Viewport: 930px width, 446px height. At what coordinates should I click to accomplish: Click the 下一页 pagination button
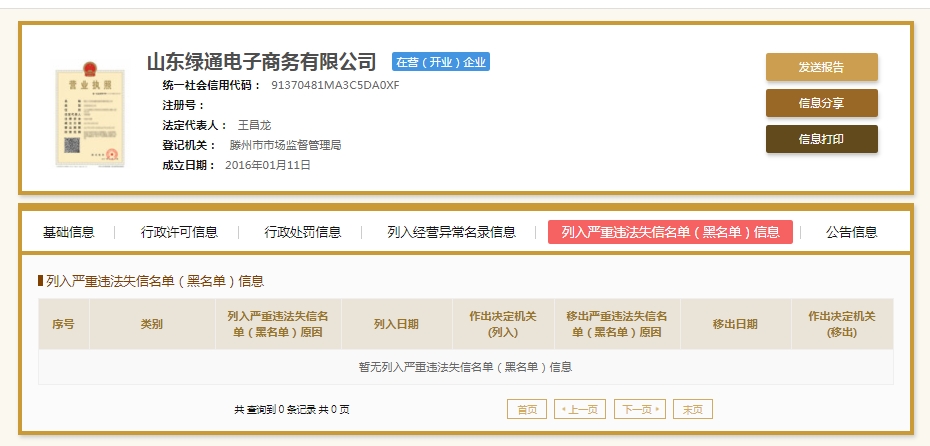640,409
